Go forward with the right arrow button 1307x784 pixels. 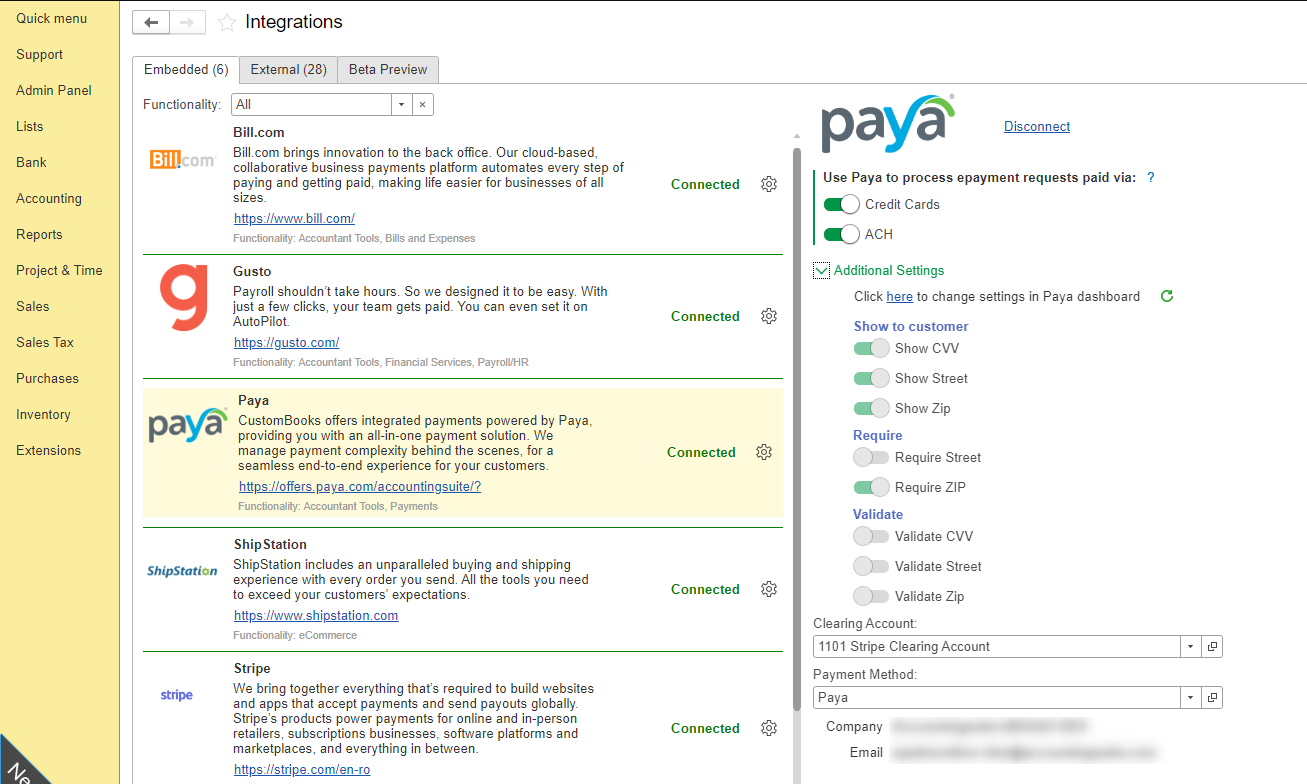tap(187, 22)
